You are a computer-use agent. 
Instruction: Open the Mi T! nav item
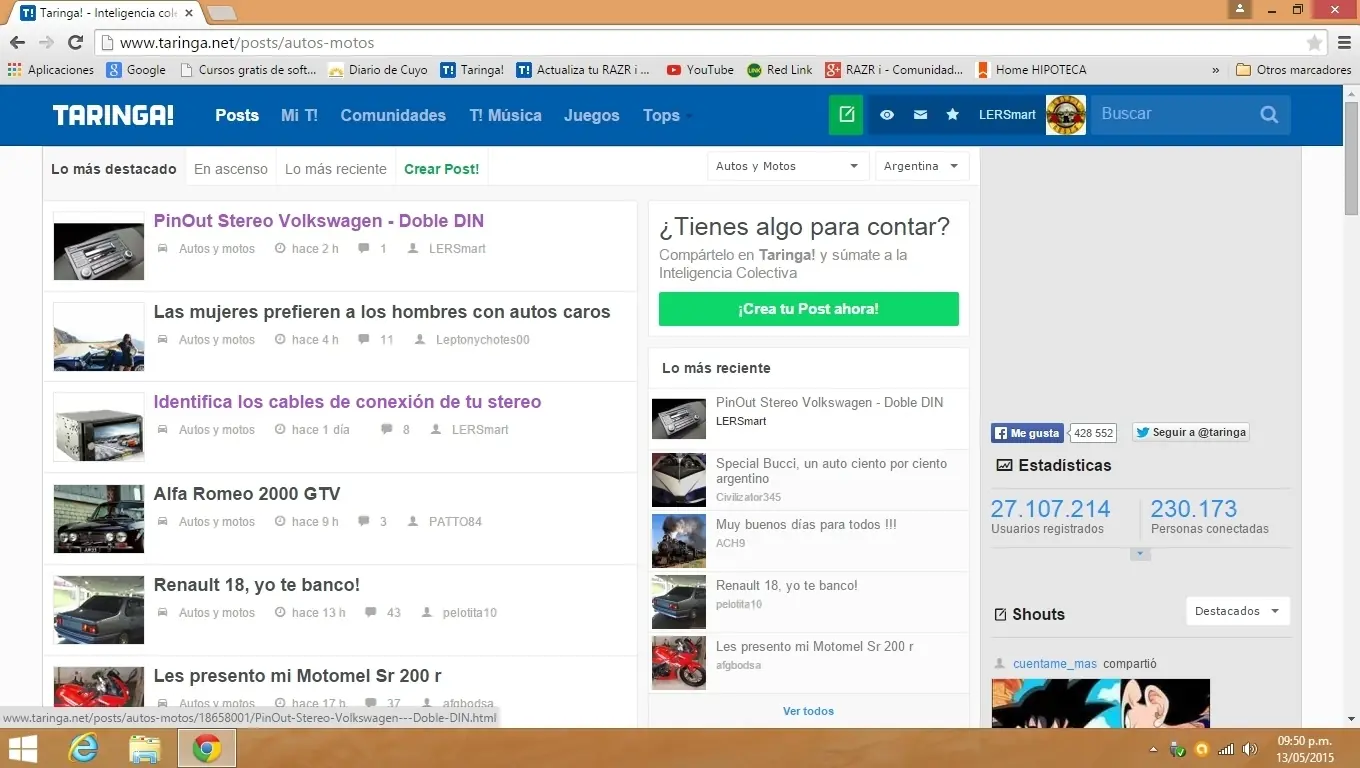tap(299, 115)
